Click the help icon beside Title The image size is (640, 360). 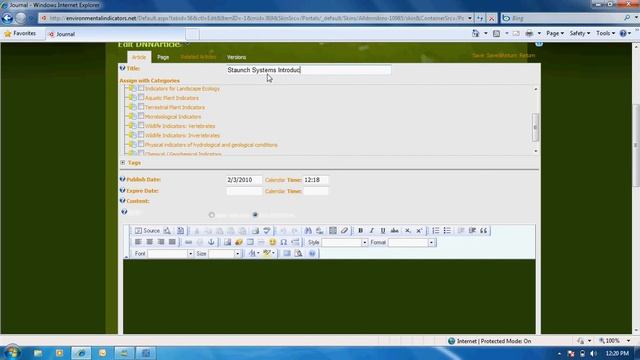pos(122,68)
